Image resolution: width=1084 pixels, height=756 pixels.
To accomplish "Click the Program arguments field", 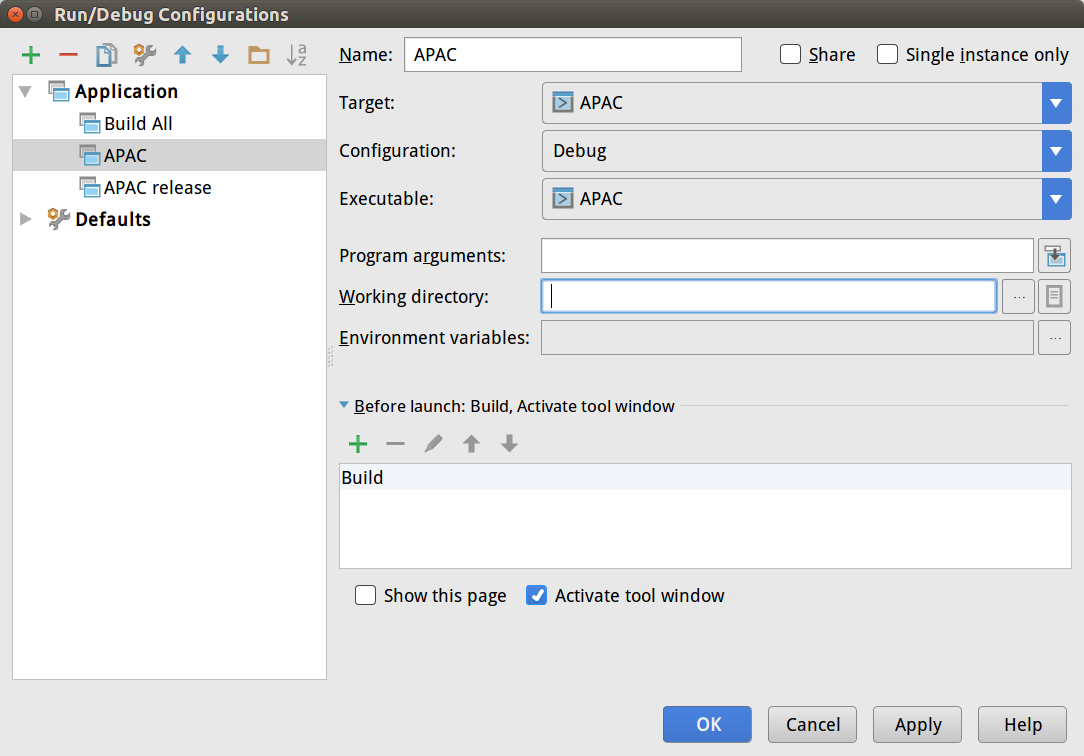I will [x=786, y=256].
